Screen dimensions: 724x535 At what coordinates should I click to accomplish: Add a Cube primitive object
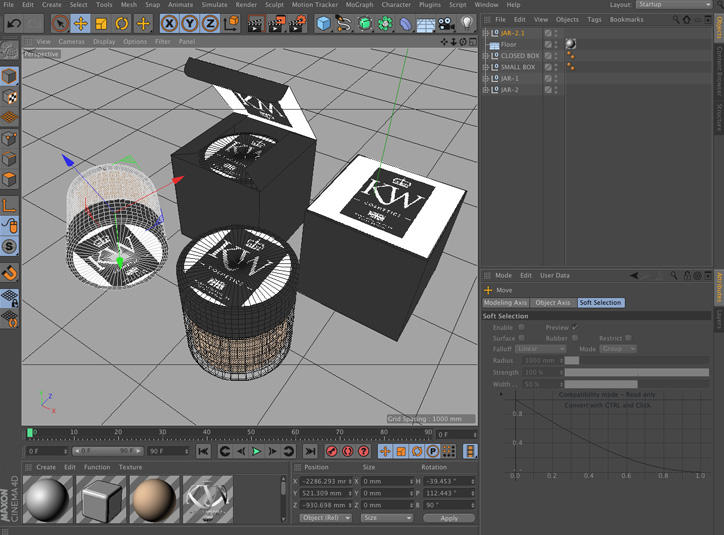324,23
